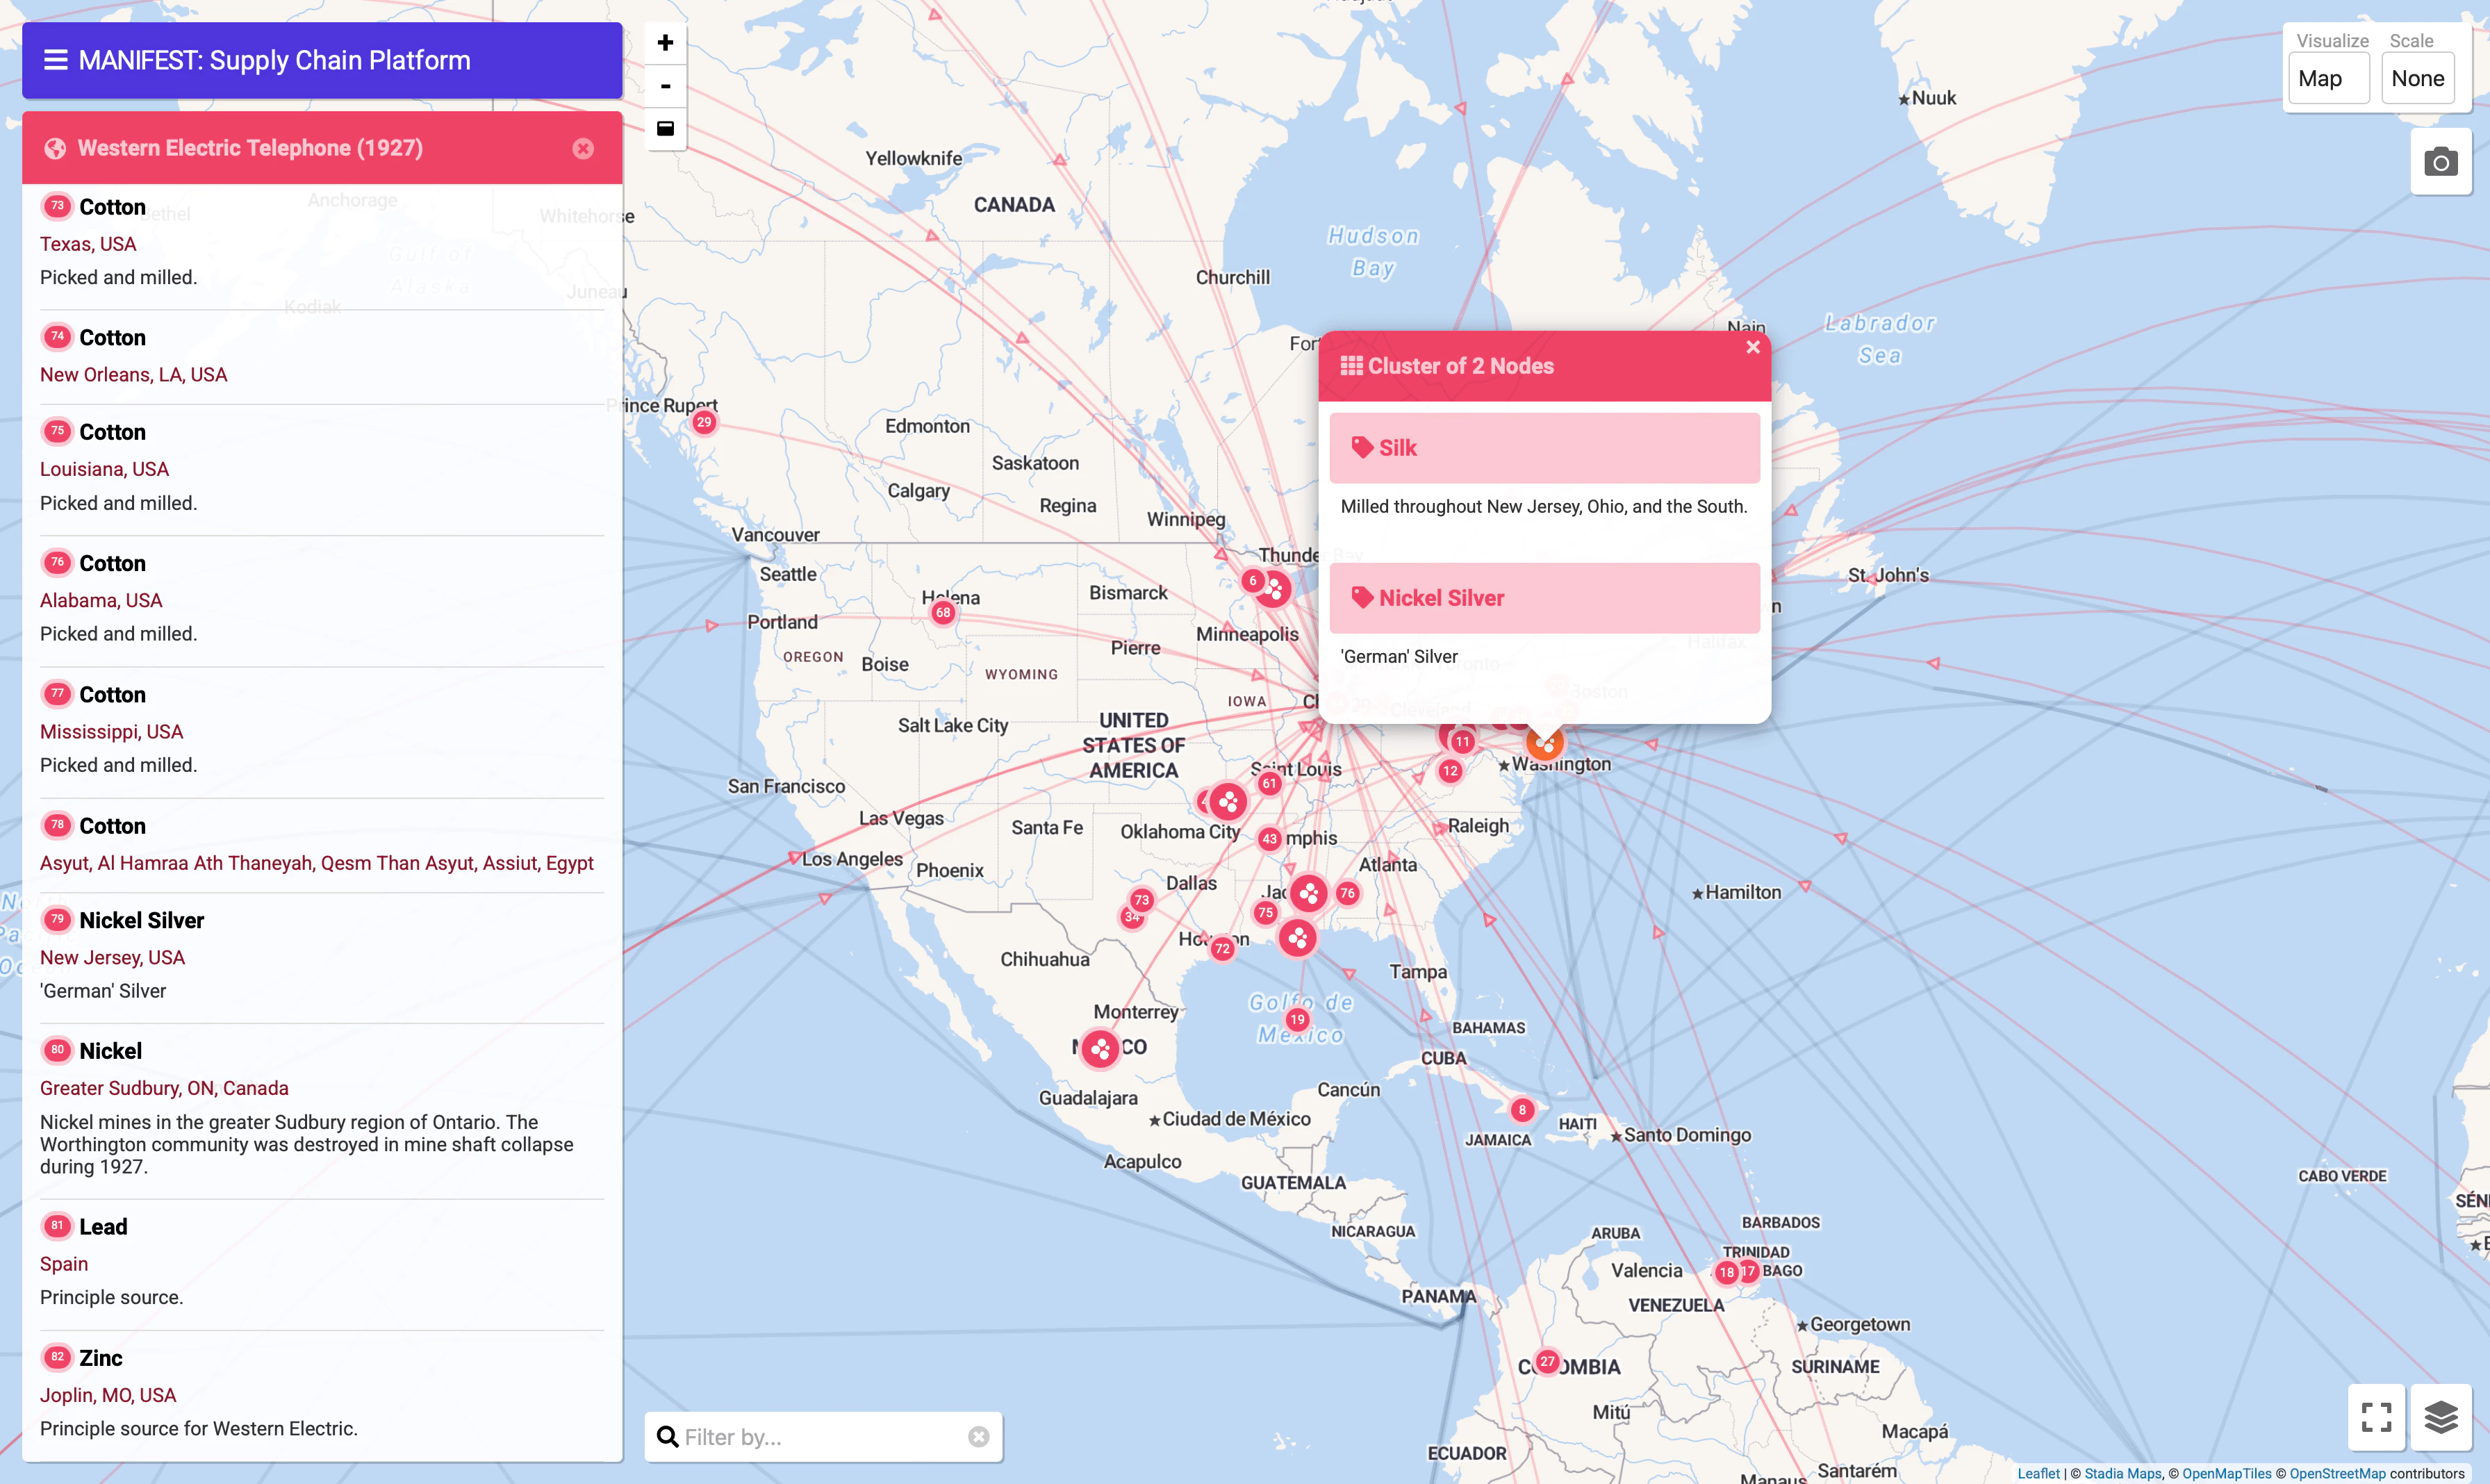Click map marker 43 near Memphis
Viewport: 2490px width, 1484px height.
(x=1270, y=839)
